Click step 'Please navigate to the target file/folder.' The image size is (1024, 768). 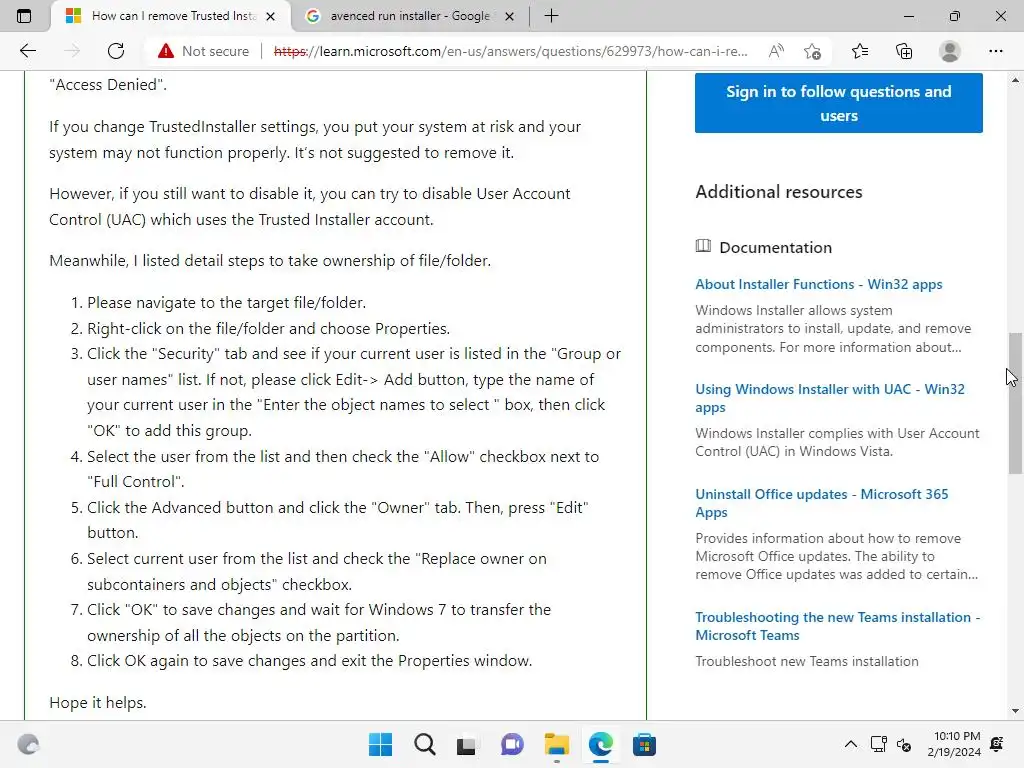pyautogui.click(x=227, y=302)
